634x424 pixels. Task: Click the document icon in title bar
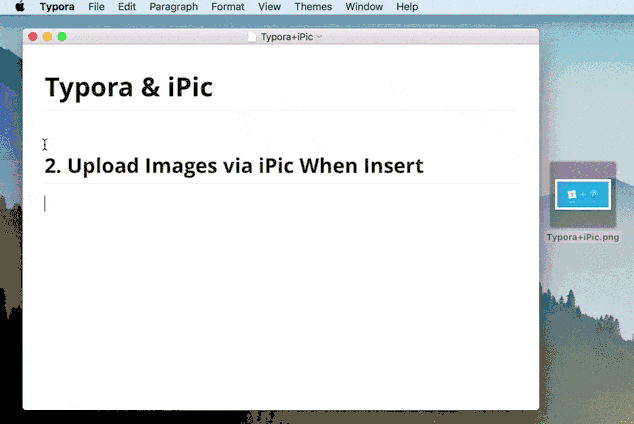[252, 37]
